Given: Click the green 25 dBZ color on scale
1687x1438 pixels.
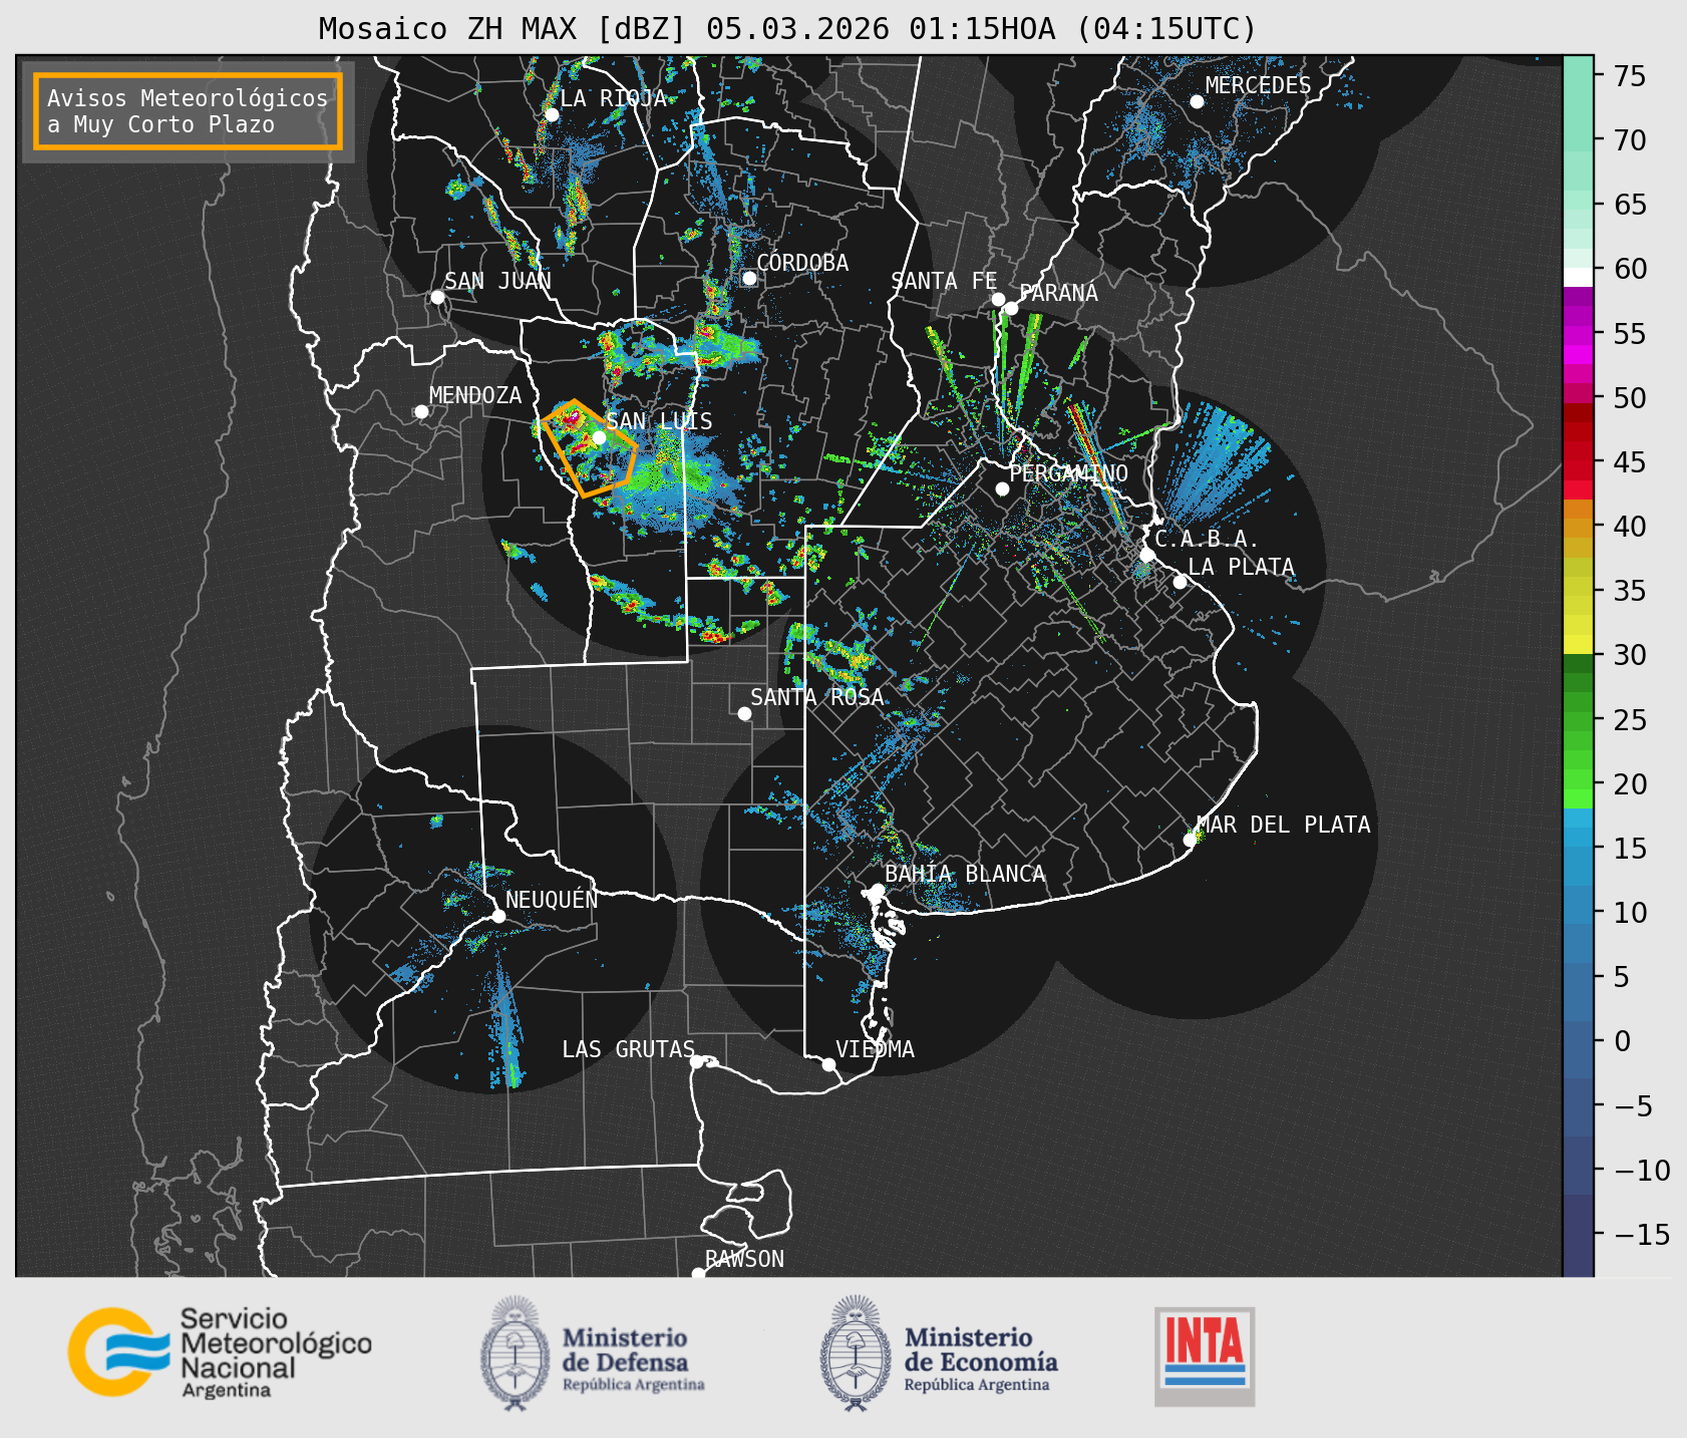Looking at the screenshot, I should [1577, 719].
